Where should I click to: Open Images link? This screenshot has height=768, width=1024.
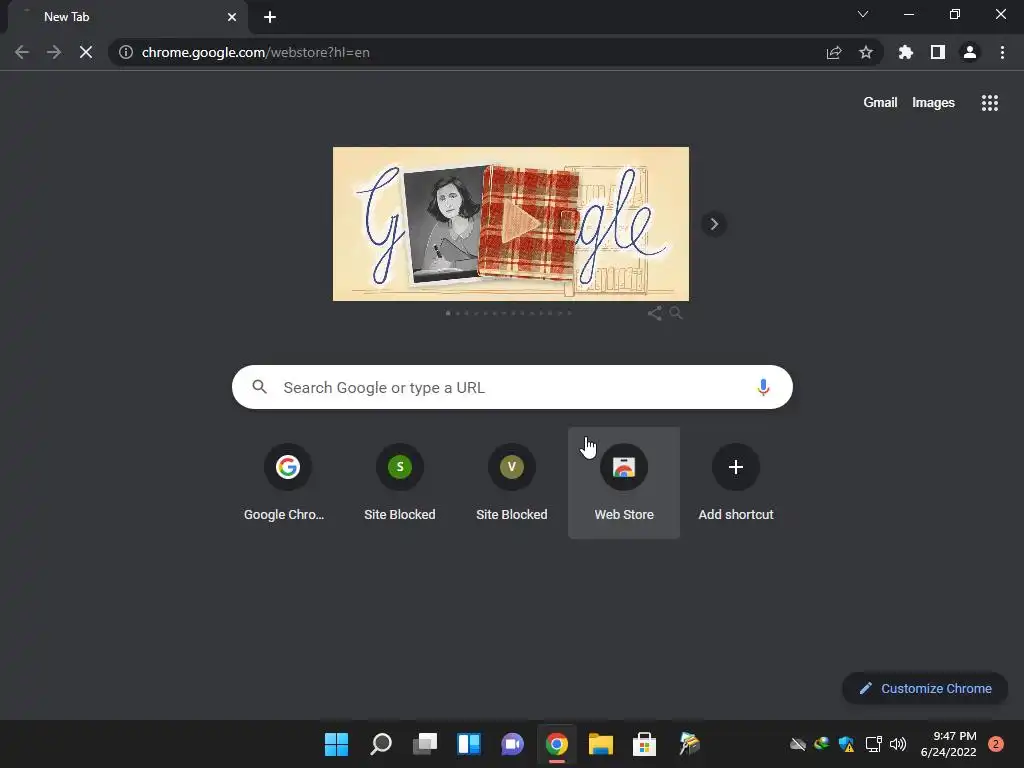coord(933,103)
